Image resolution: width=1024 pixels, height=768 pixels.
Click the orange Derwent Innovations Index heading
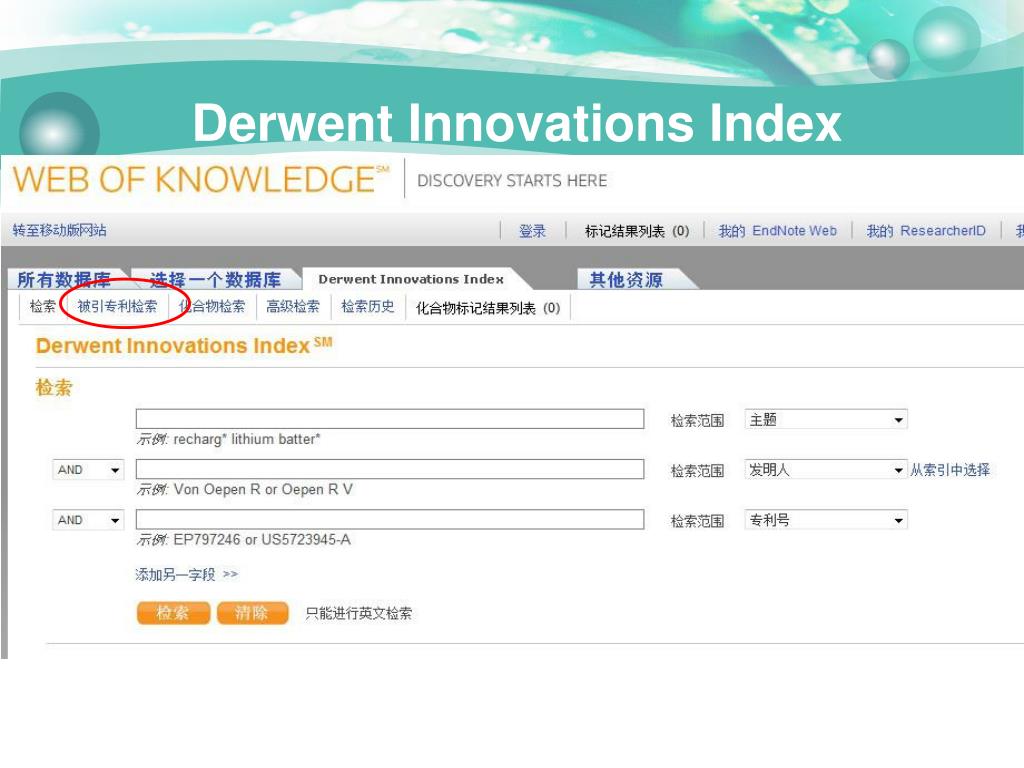184,345
